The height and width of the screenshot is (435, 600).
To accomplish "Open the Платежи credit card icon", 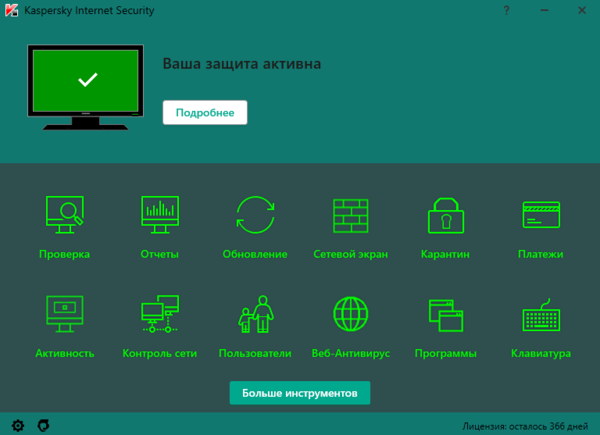I will pos(541,215).
